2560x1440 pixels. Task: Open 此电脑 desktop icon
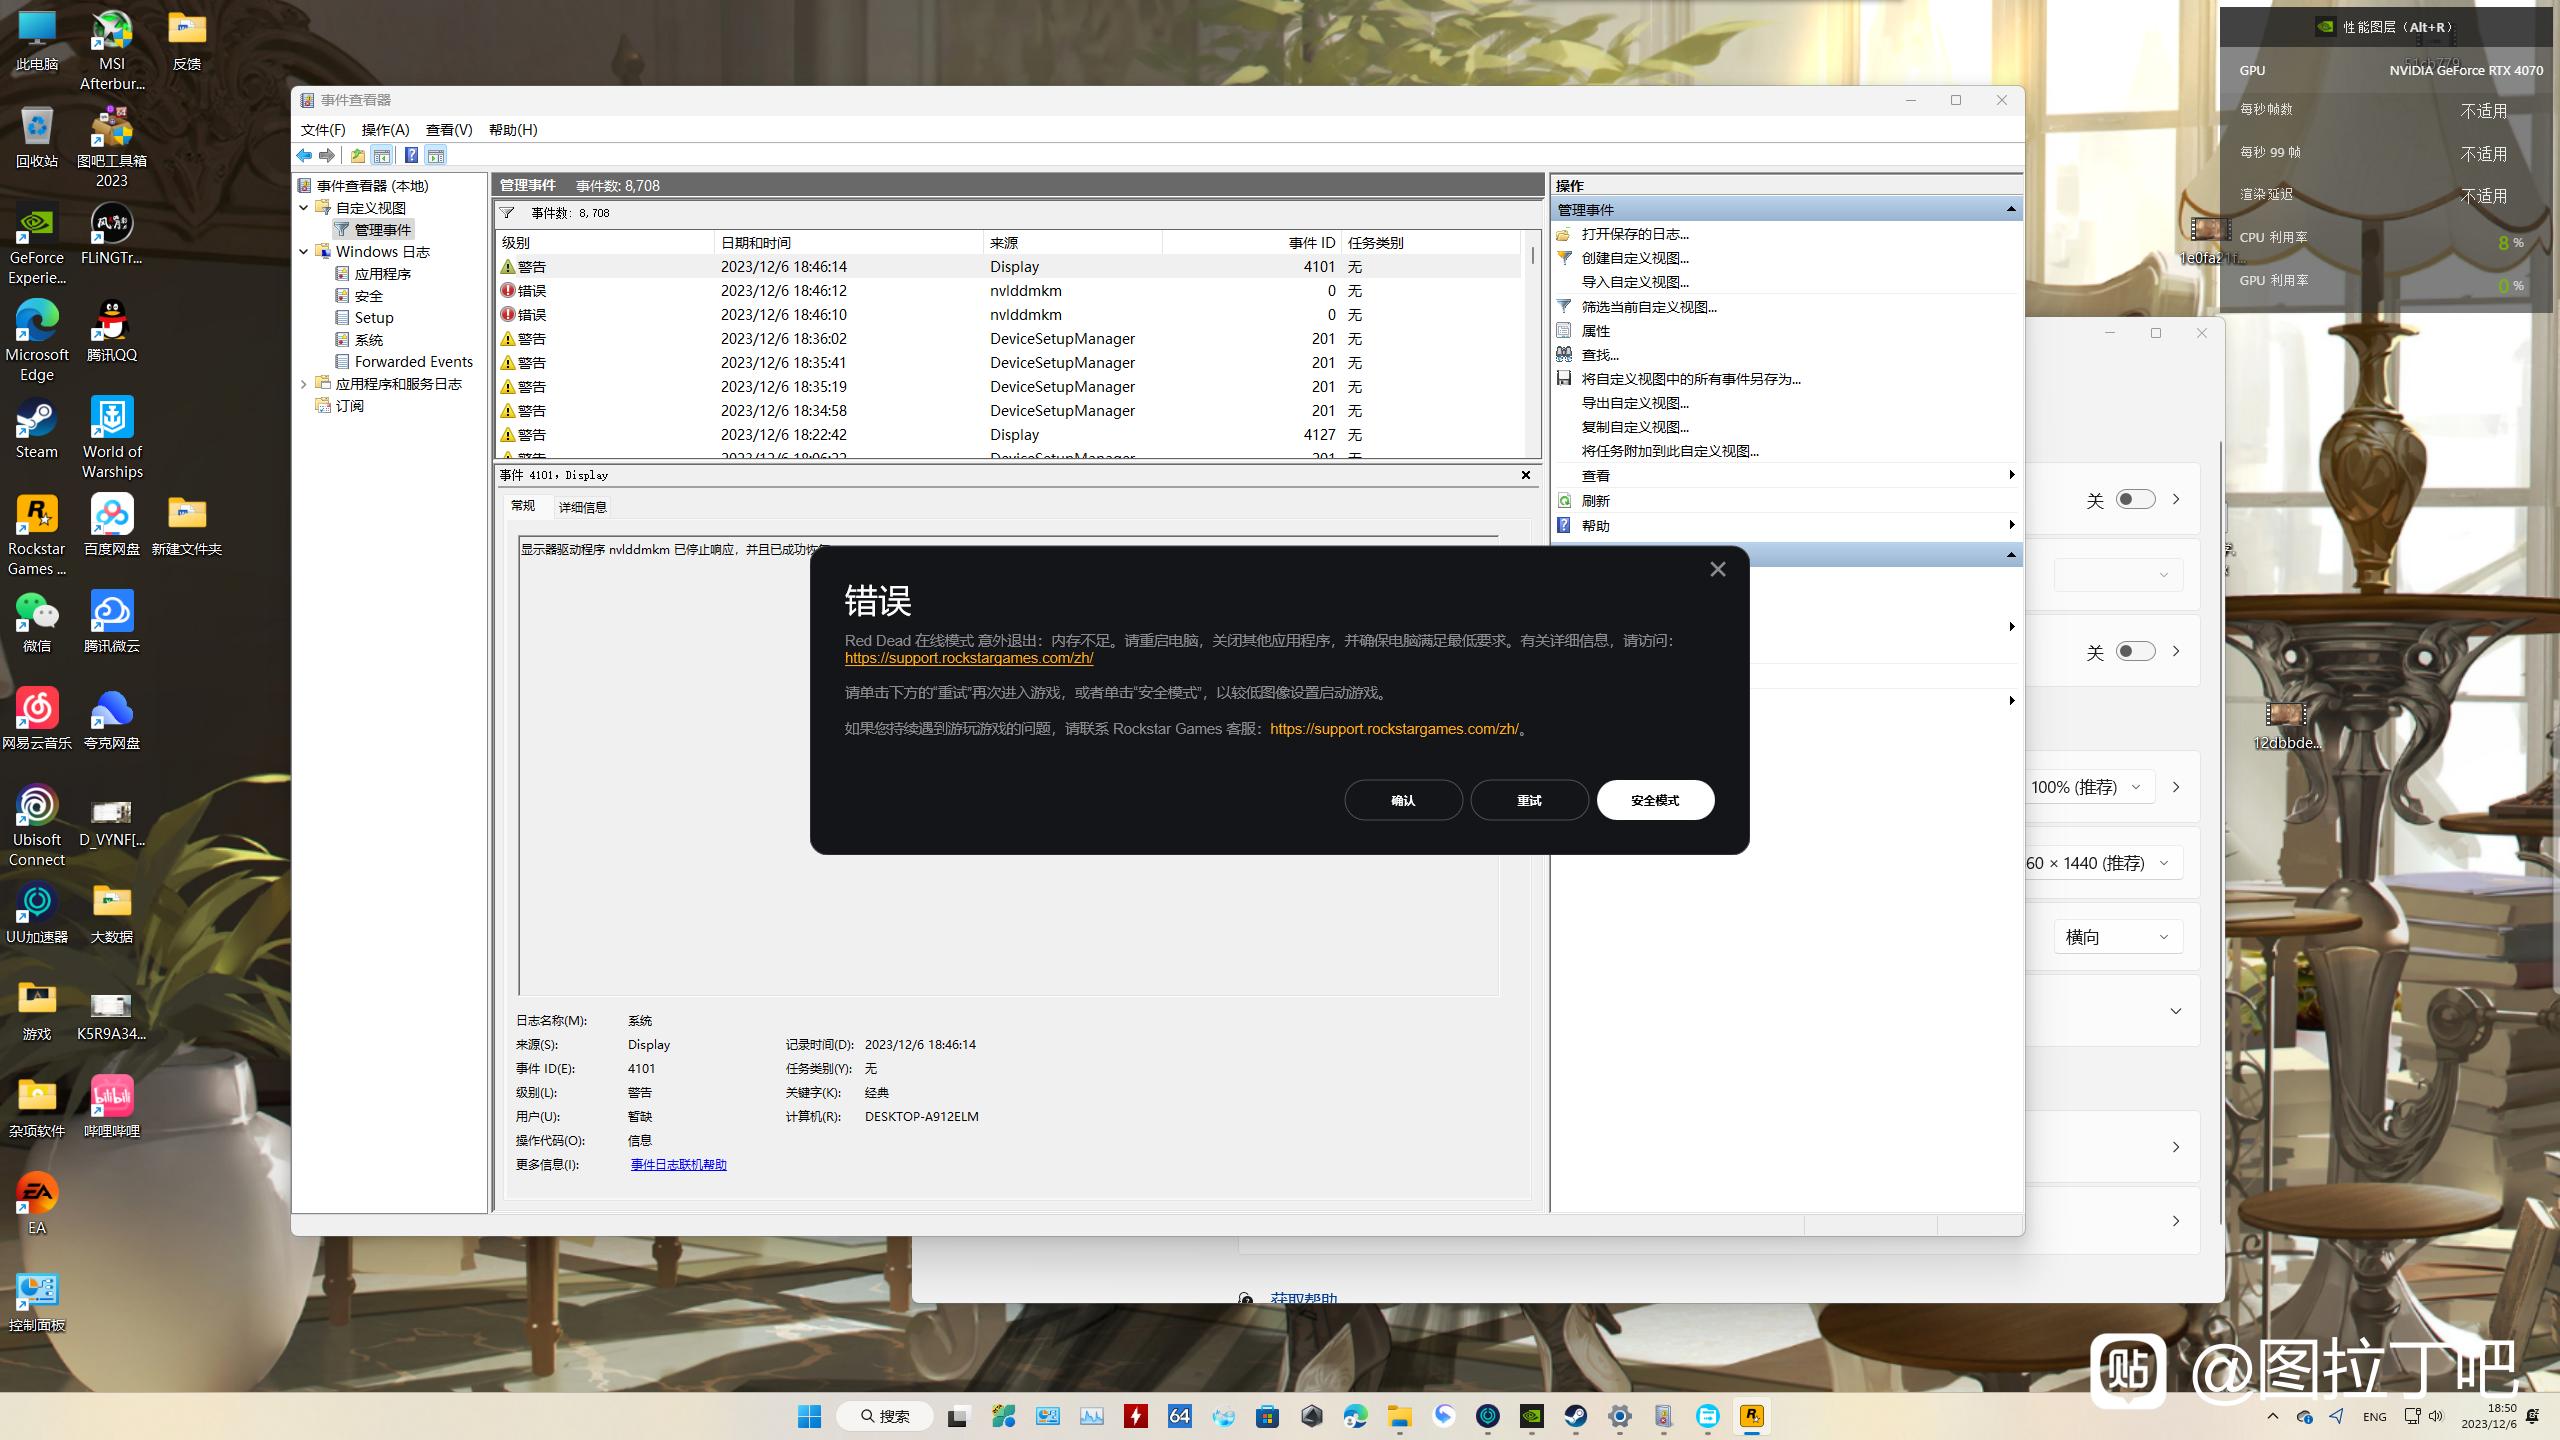[37, 42]
